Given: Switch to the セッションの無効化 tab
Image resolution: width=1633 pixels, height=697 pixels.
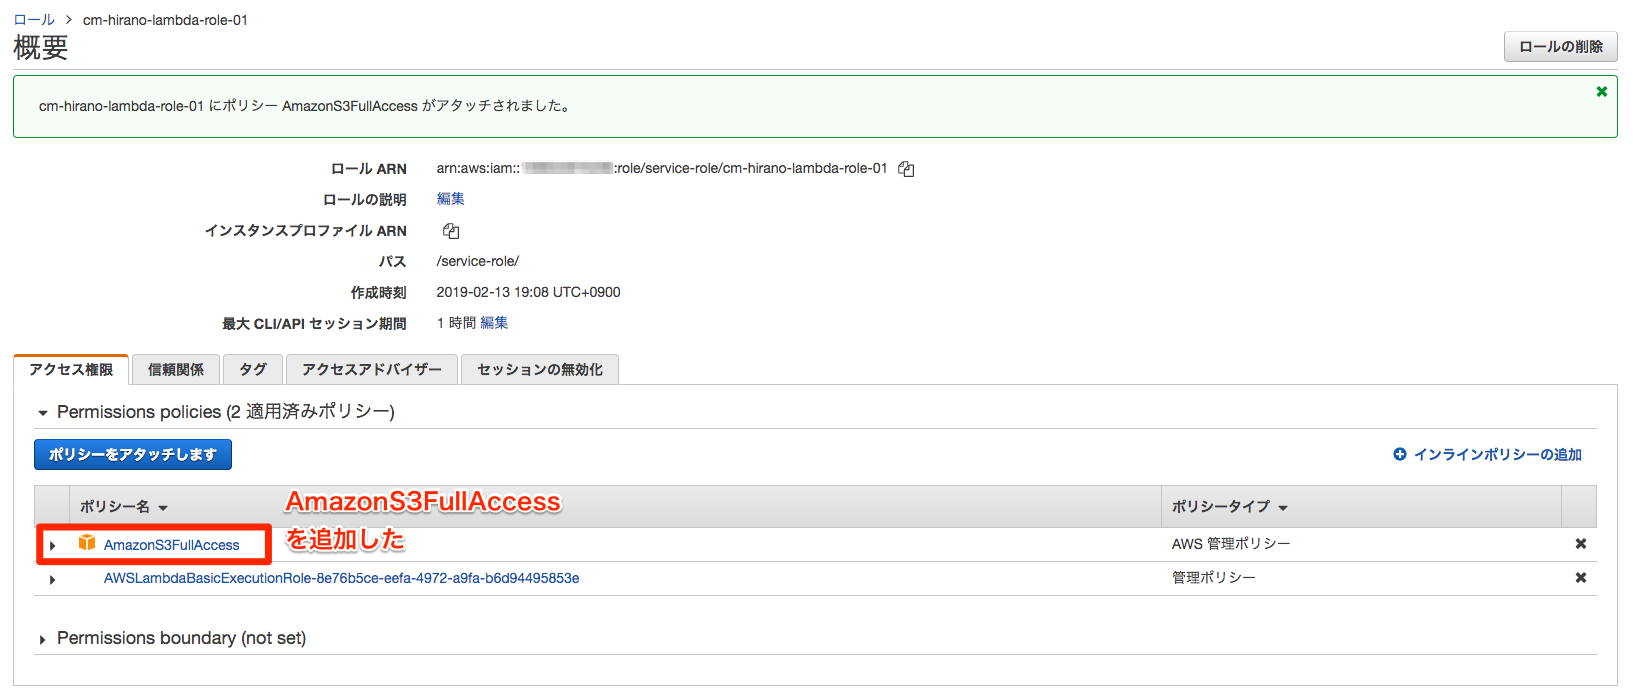Looking at the screenshot, I should pyautogui.click(x=540, y=370).
